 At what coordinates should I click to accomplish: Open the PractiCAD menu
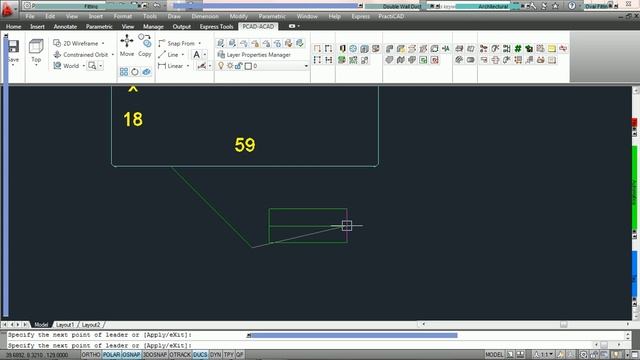391,16
